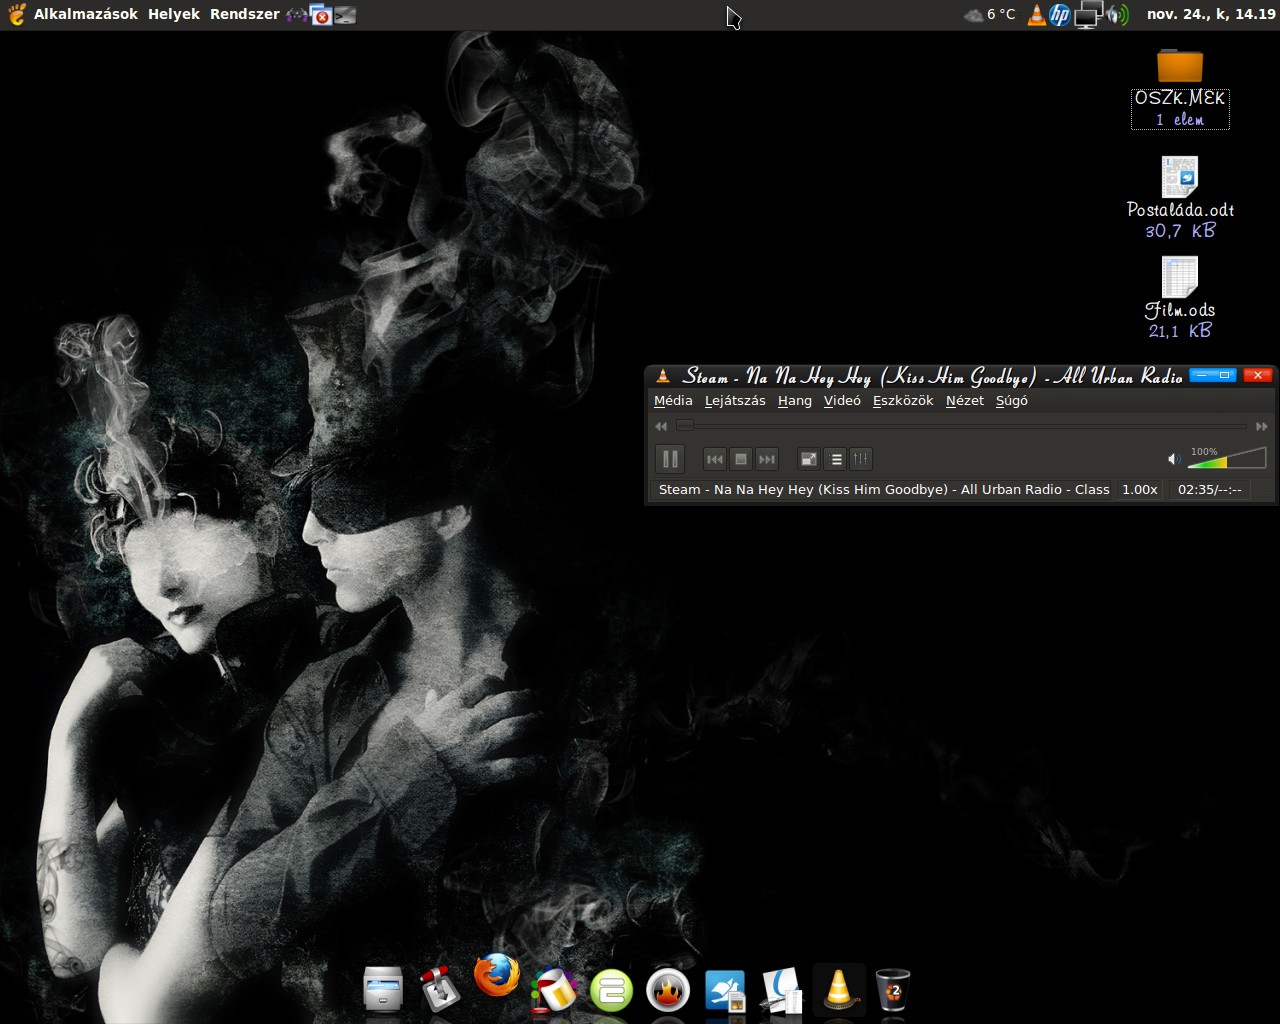
Task: Toggle VLC fullscreen mode button
Action: coord(809,459)
